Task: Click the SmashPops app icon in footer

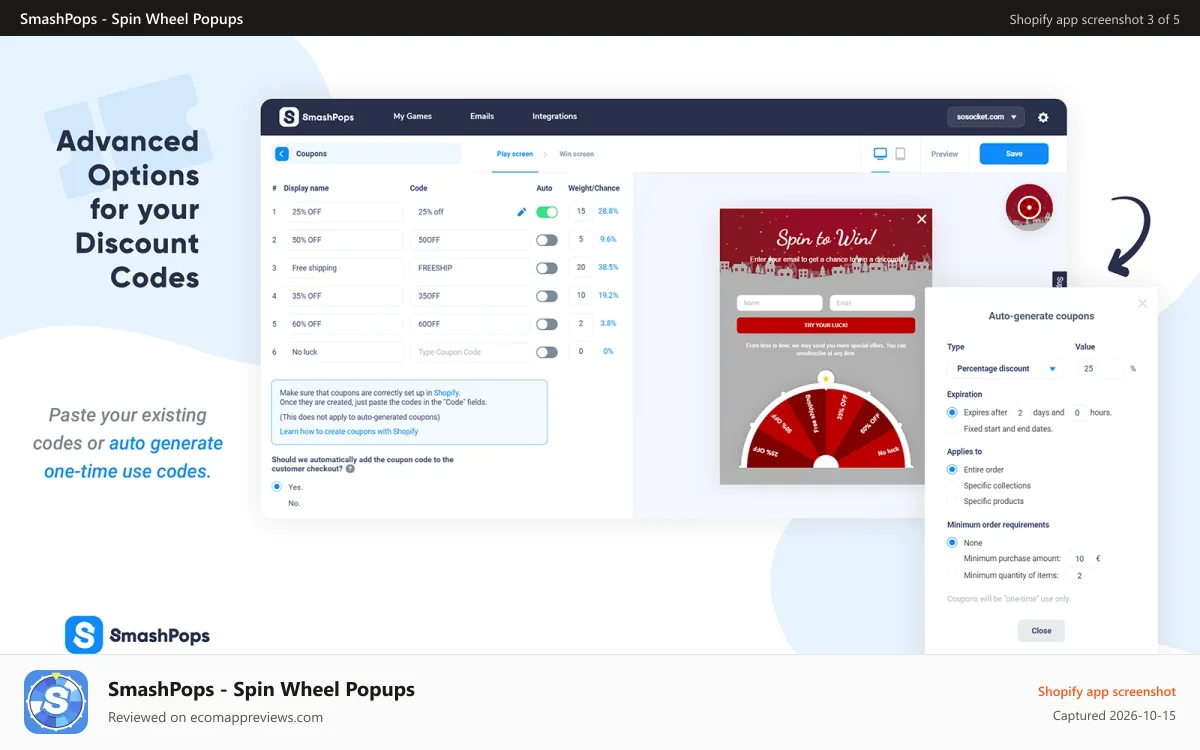Action: pos(56,702)
